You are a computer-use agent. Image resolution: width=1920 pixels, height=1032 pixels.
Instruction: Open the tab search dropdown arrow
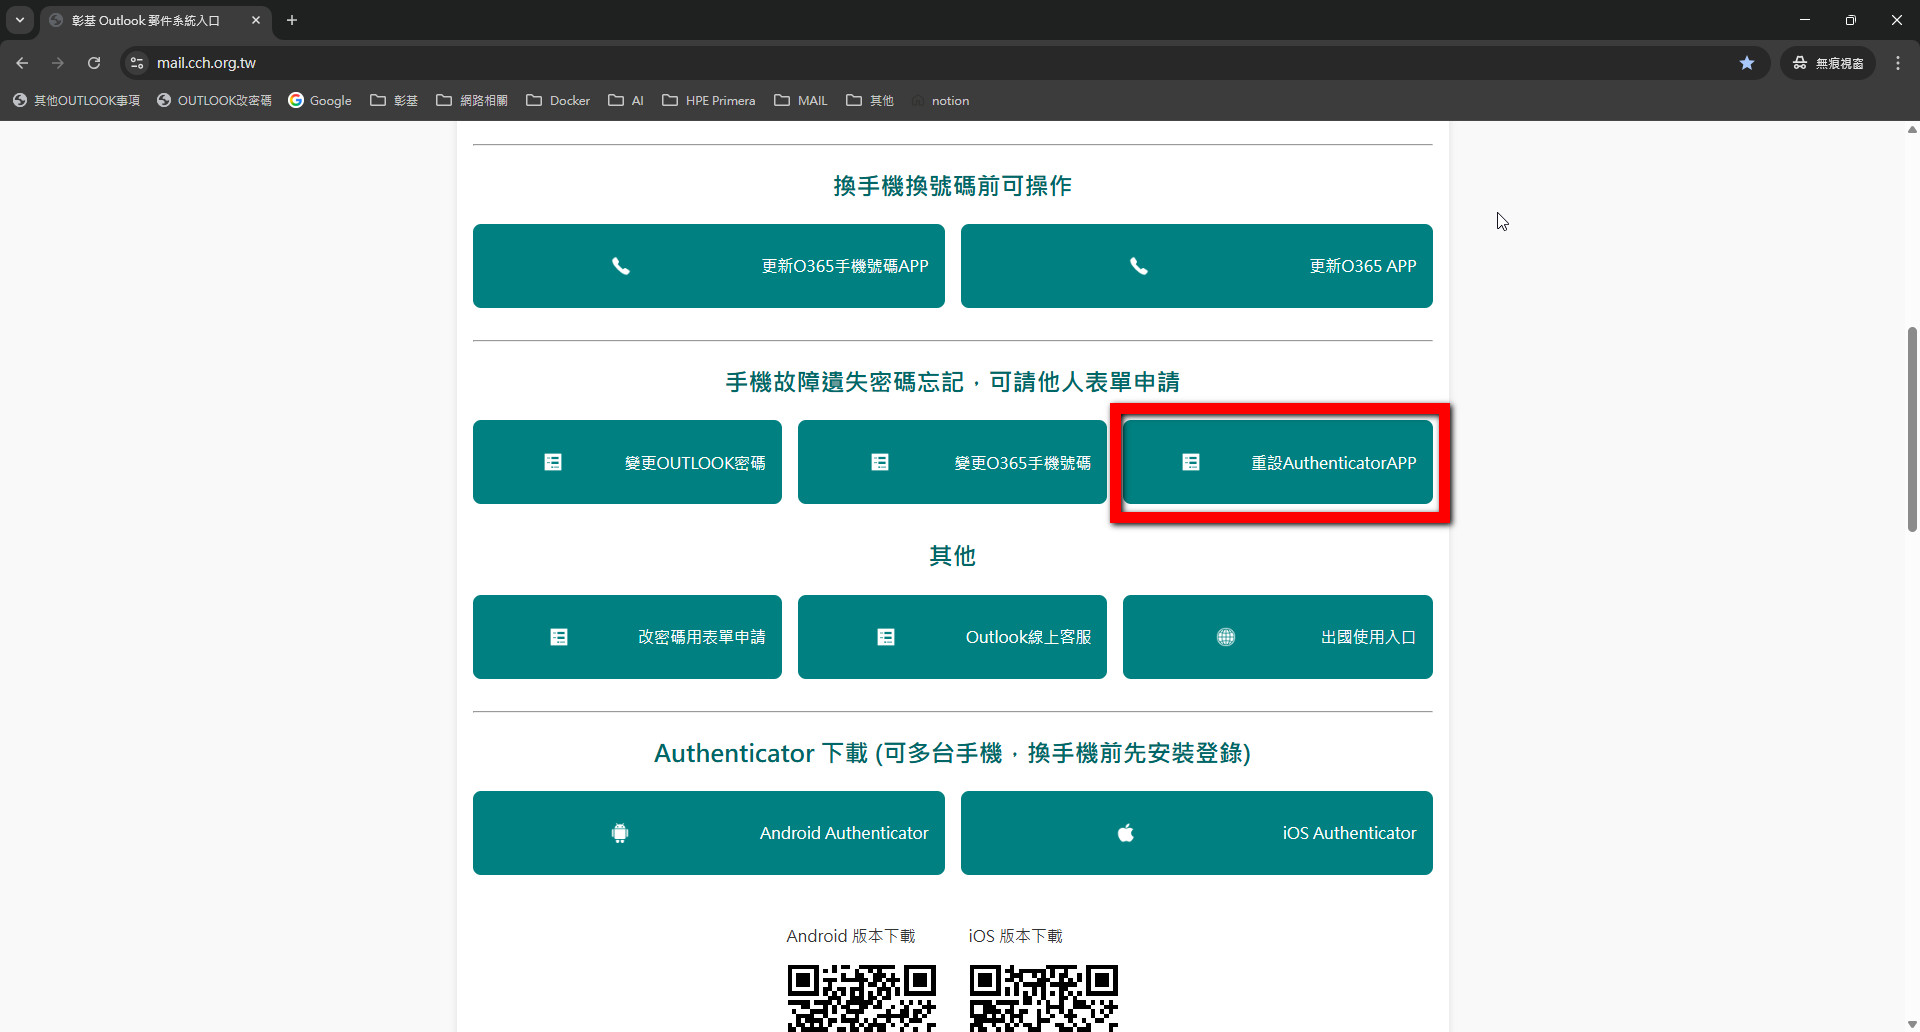(19, 20)
